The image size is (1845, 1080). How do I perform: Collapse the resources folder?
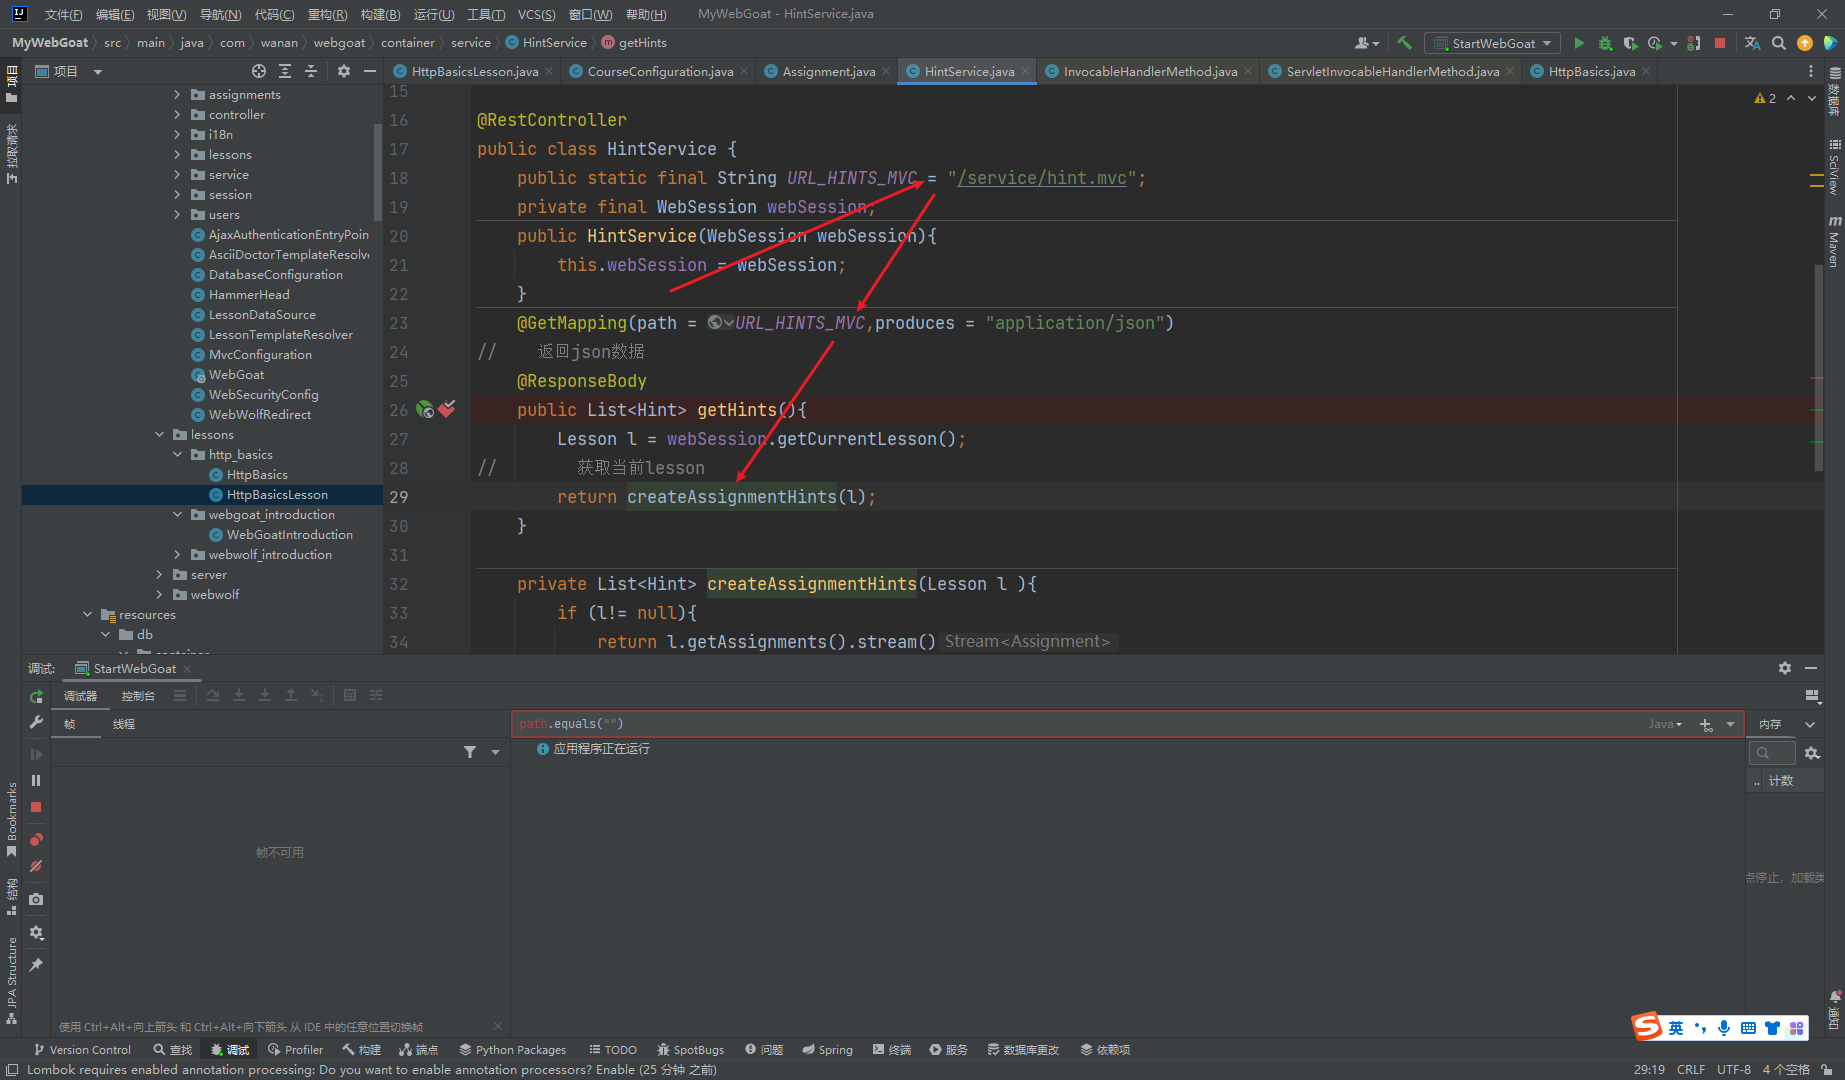pos(88,614)
